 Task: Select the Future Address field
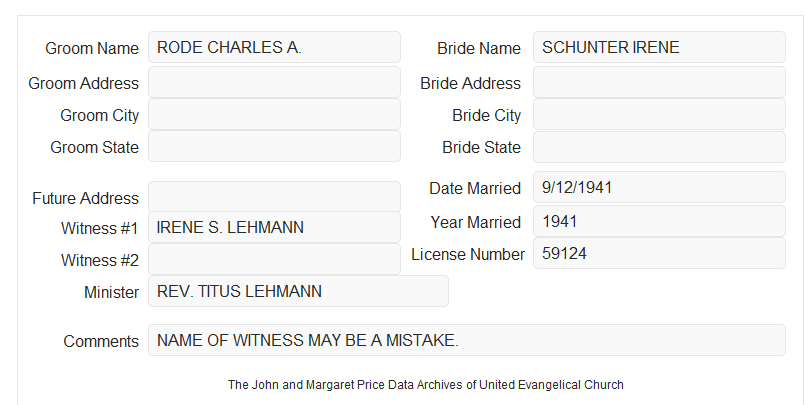274,197
